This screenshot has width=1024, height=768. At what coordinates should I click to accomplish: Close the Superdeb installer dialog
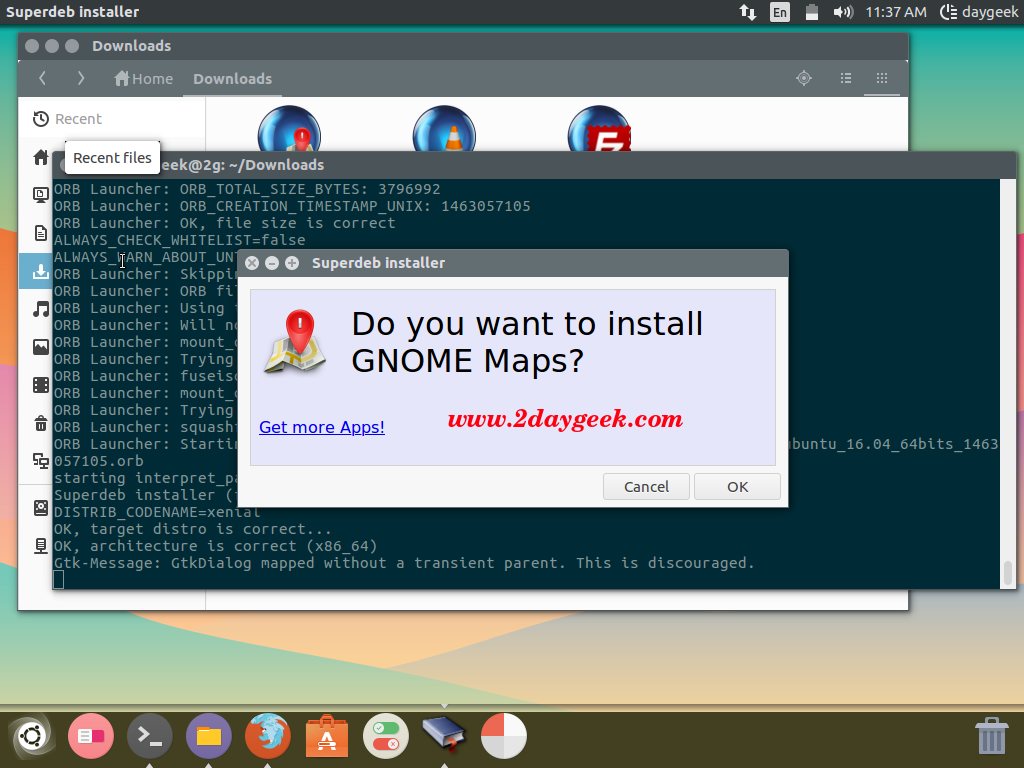click(x=252, y=263)
